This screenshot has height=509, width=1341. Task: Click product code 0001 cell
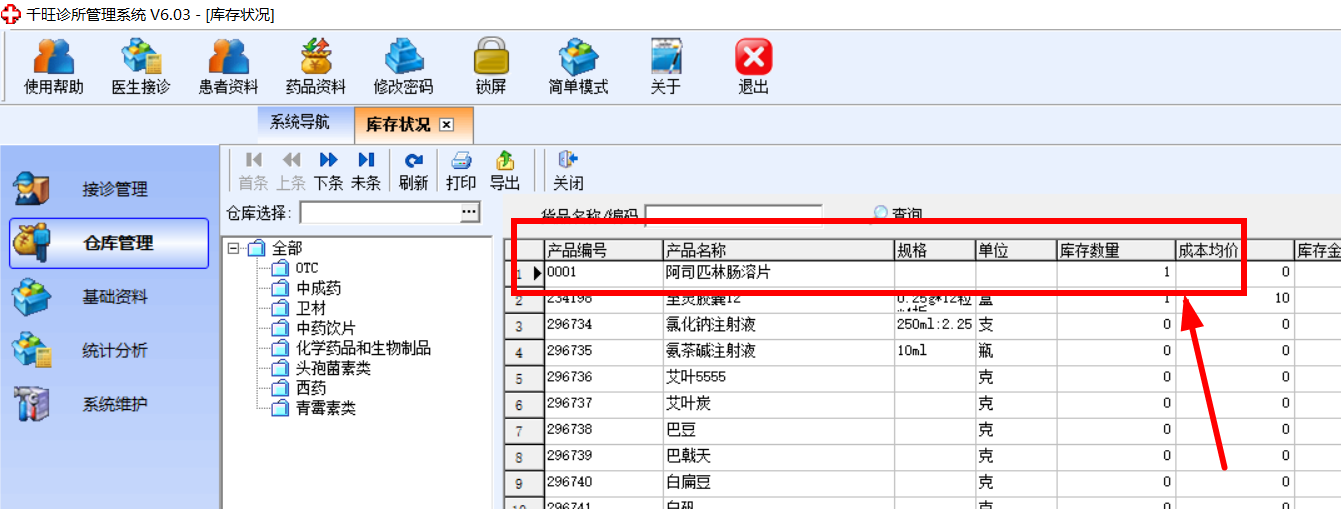pos(603,272)
